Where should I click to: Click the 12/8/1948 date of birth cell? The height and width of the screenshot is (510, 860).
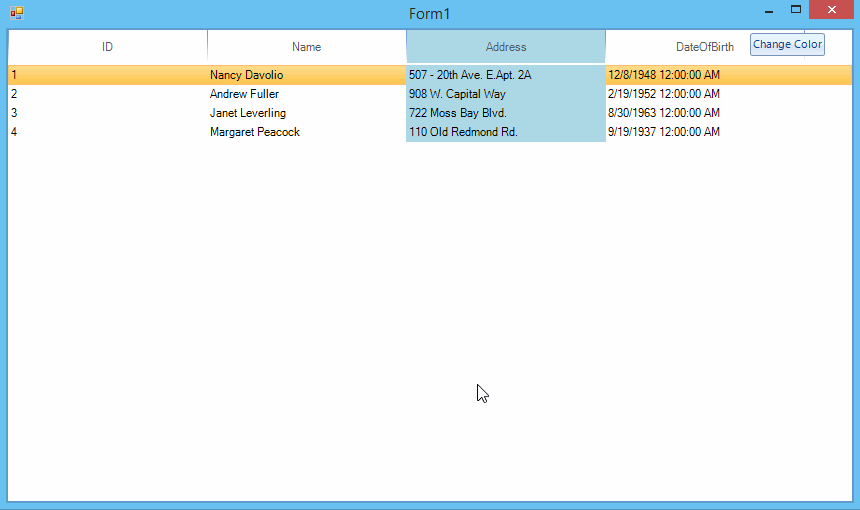tap(663, 75)
